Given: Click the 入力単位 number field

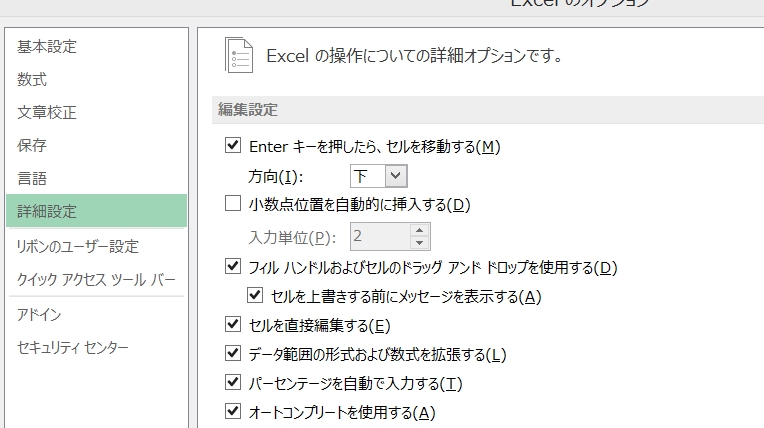Looking at the screenshot, I should point(380,236).
